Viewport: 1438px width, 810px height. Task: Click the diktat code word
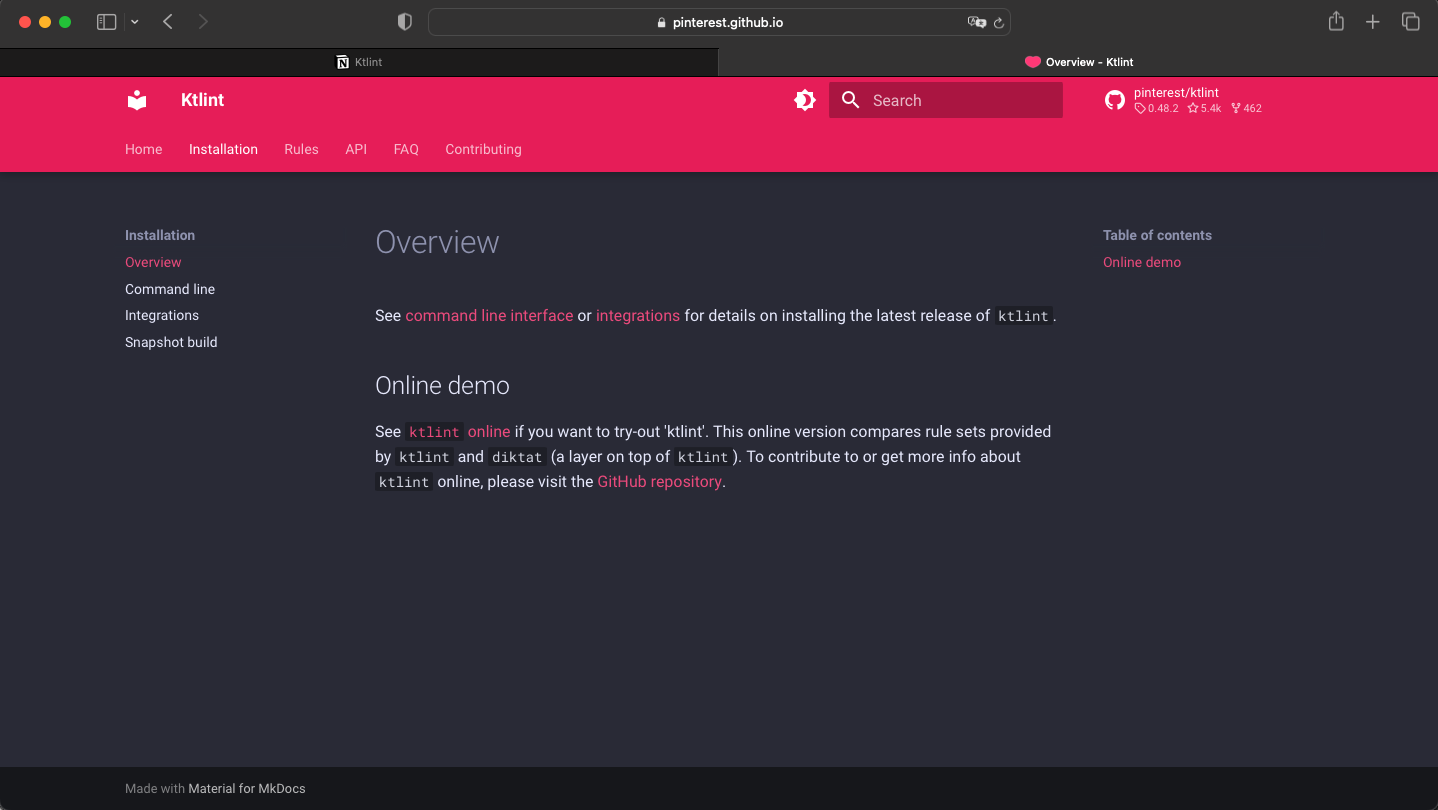click(517, 457)
